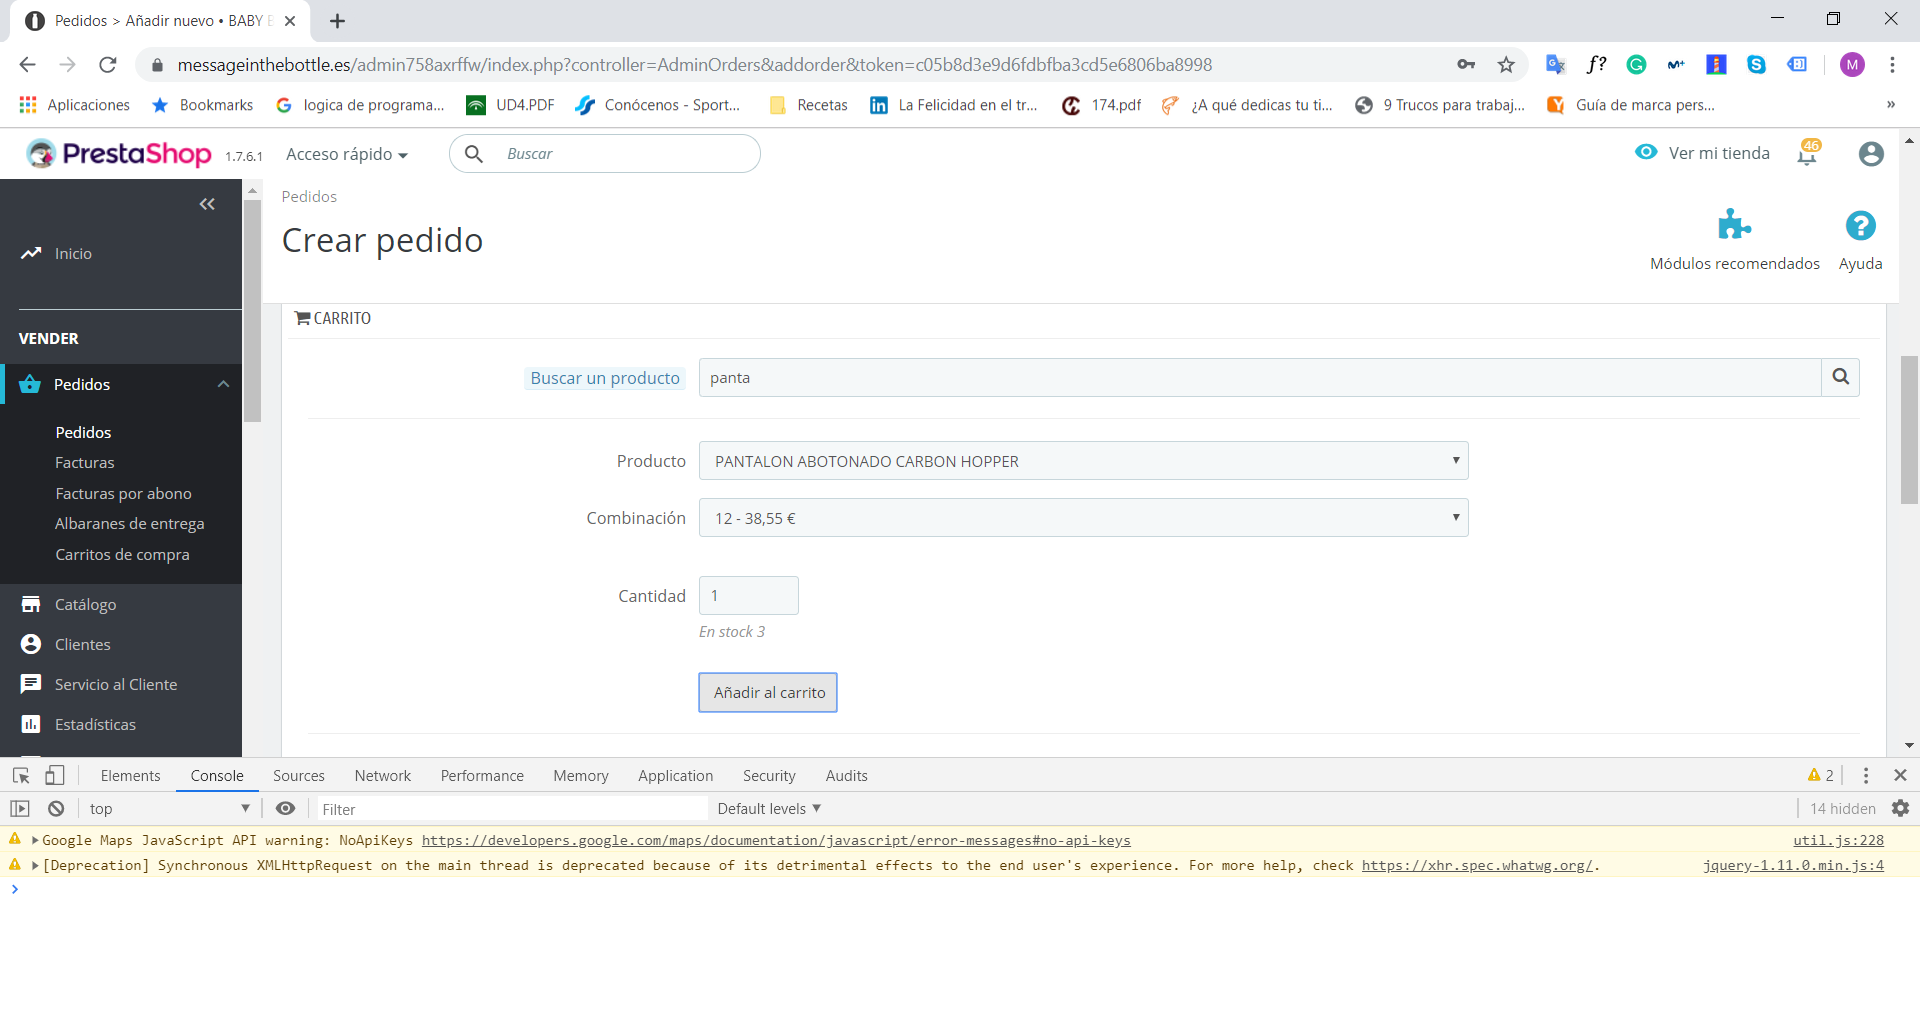1920x1030 pixels.
Task: Toggle DevTools device toolbar
Action: coord(55,775)
